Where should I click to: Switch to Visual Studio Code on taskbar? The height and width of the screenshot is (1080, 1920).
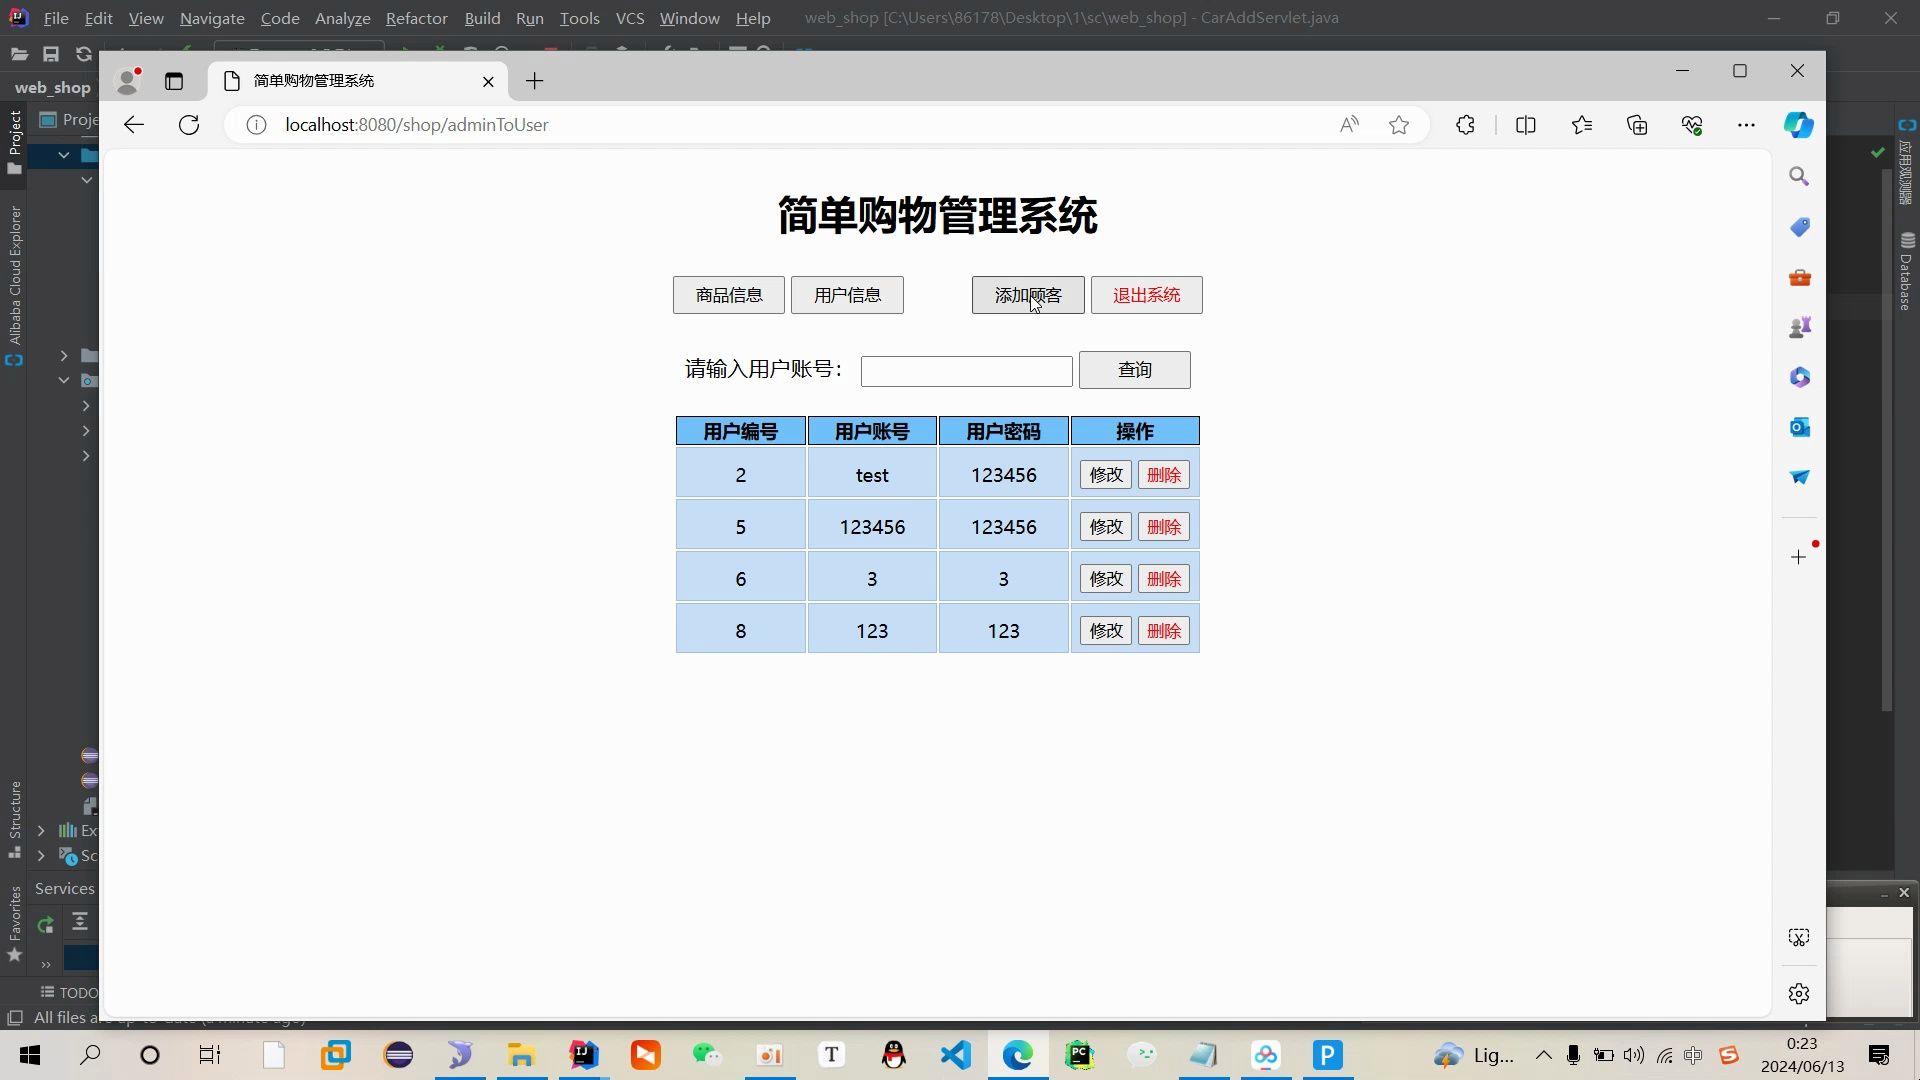[x=956, y=1055]
